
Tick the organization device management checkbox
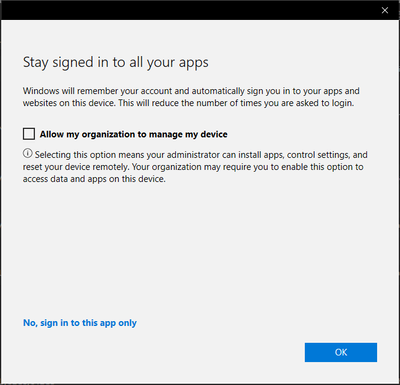click(29, 134)
